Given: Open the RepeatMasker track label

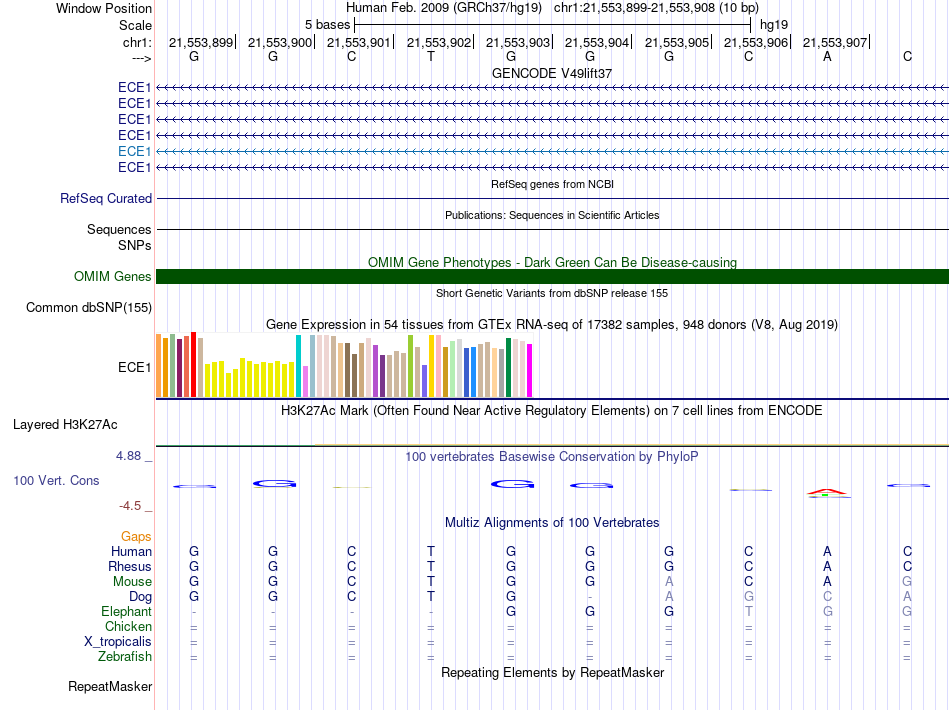Looking at the screenshot, I should (110, 687).
